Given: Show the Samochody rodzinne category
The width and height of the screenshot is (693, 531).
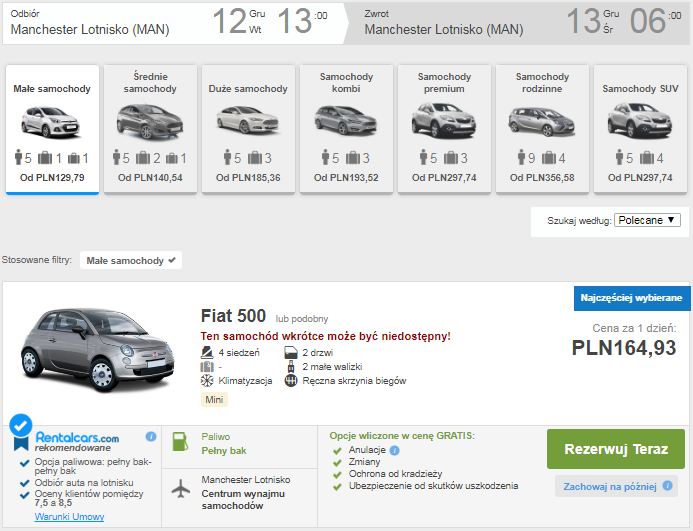Looking at the screenshot, I should pyautogui.click(x=542, y=130).
